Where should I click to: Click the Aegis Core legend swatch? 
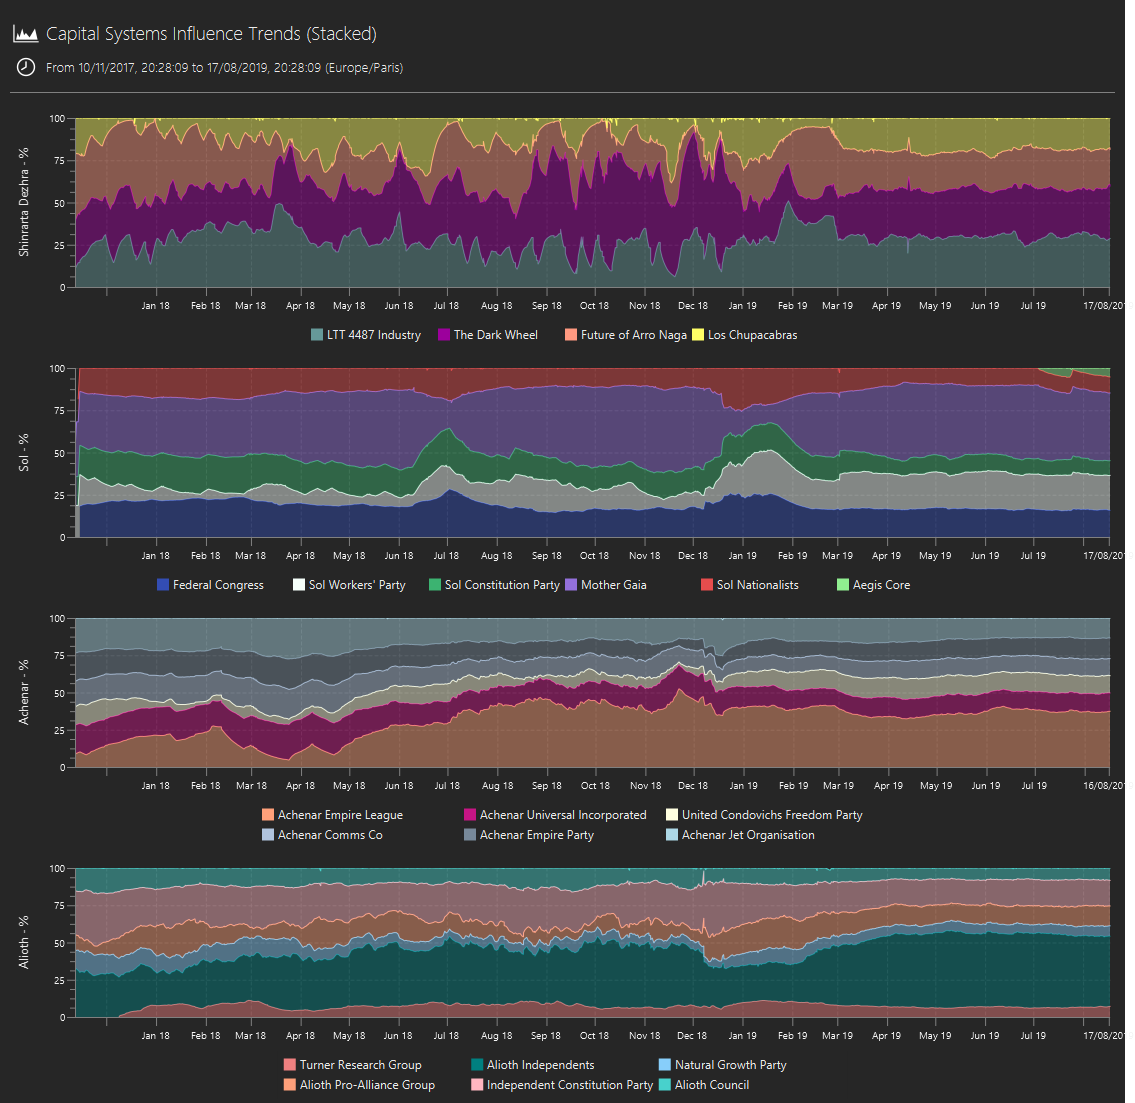click(x=843, y=585)
